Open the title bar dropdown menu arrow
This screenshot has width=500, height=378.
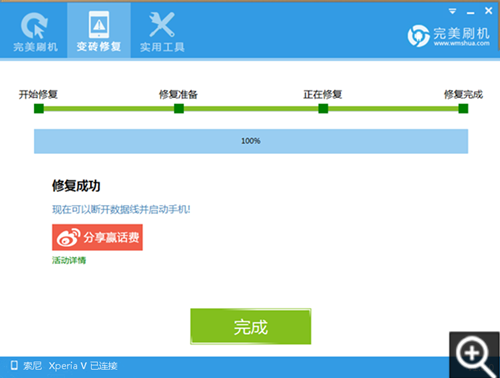(x=452, y=11)
